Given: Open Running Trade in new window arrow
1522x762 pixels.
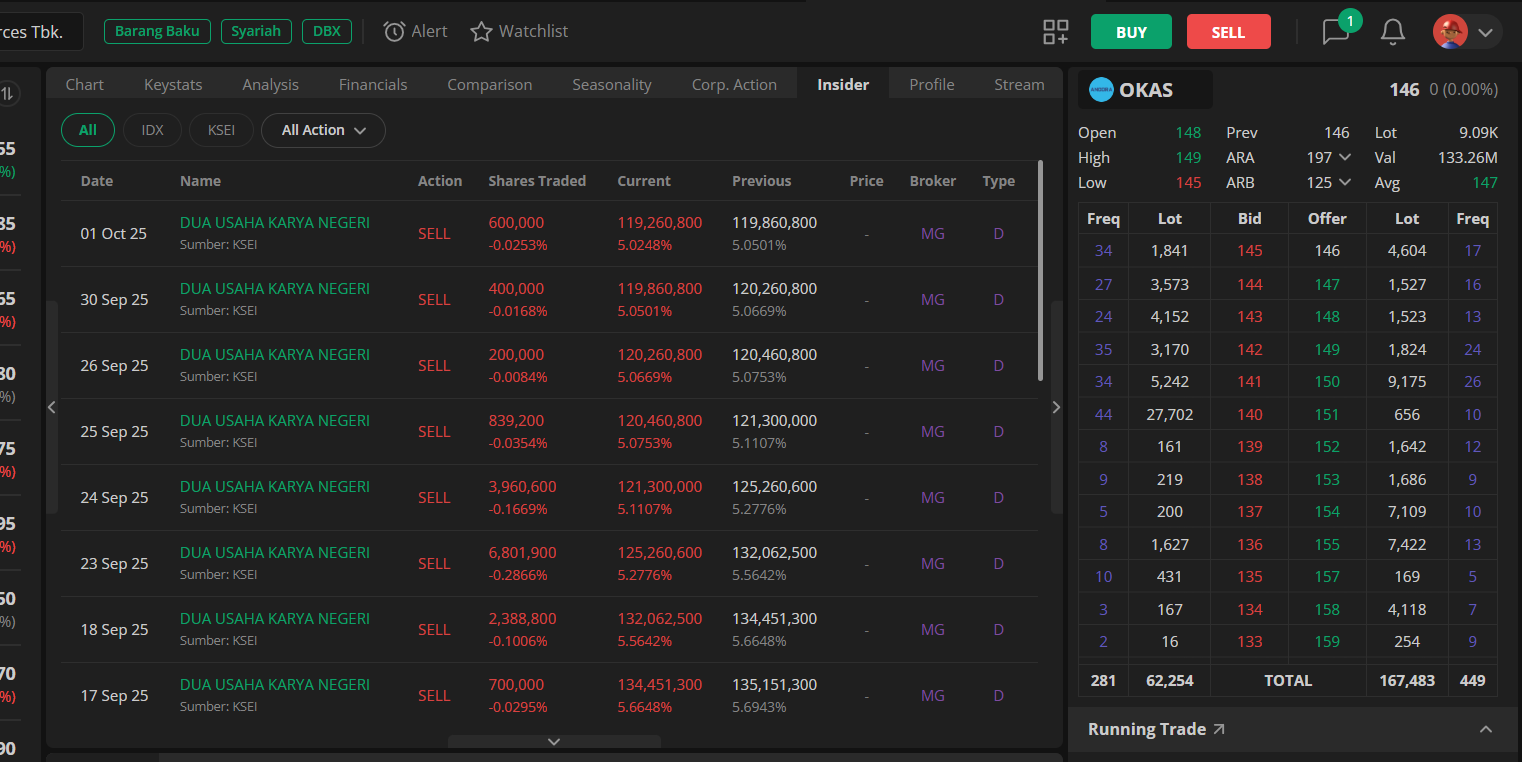Looking at the screenshot, I should coord(1219,730).
